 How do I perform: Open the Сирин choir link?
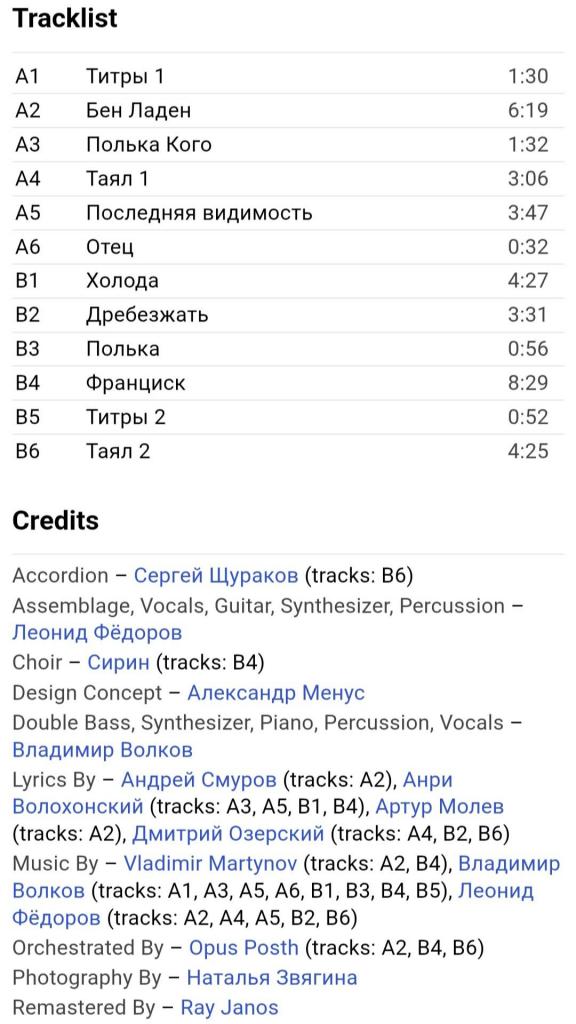[119, 662]
